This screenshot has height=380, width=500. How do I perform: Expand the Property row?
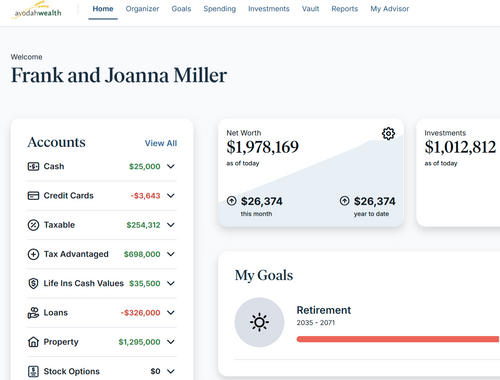pyautogui.click(x=171, y=342)
